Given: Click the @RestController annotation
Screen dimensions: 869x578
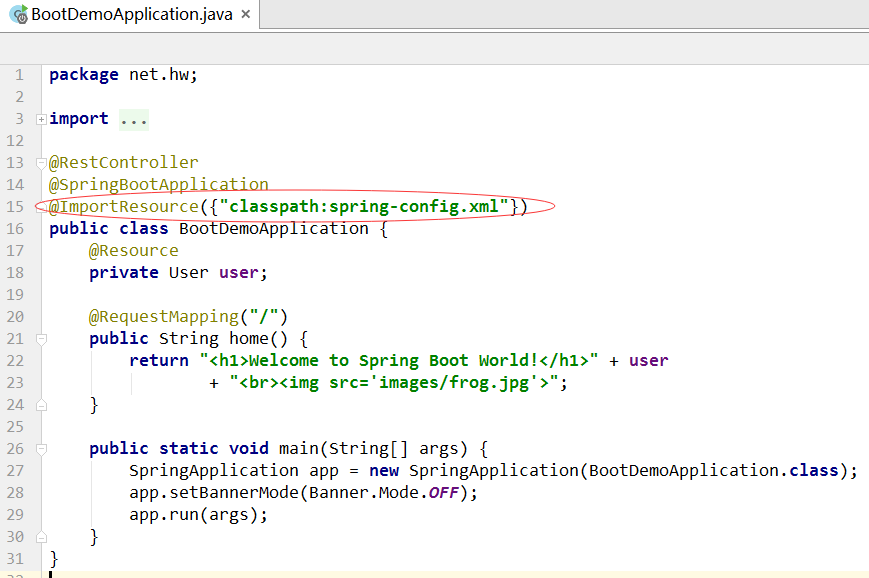Looking at the screenshot, I should [124, 162].
